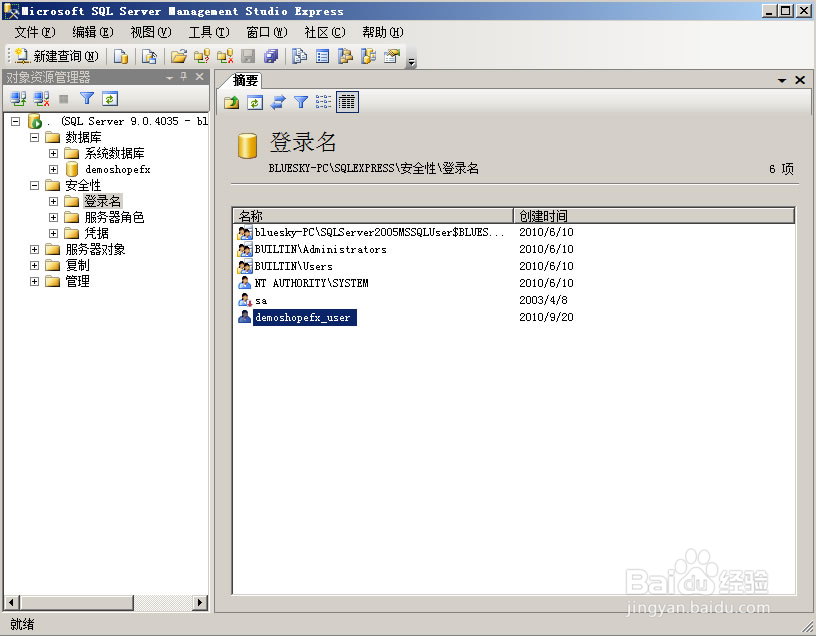Select 服务器角色 in the tree
The height and width of the screenshot is (636, 816).
pos(114,218)
